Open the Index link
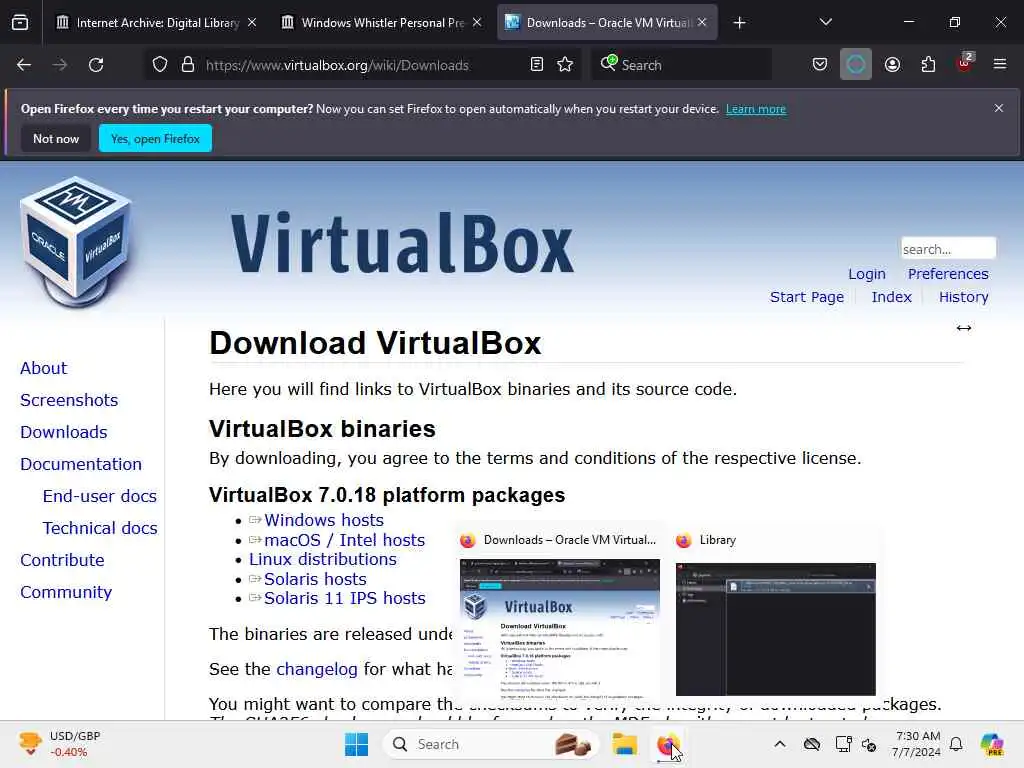Screen dimensions: 1024x768 click(891, 296)
